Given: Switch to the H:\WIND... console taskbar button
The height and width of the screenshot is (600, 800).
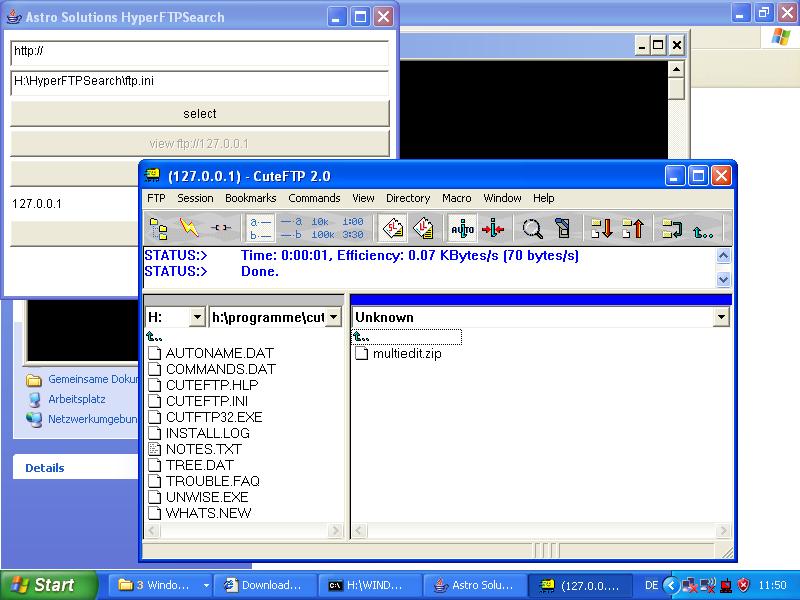Looking at the screenshot, I should [370, 585].
